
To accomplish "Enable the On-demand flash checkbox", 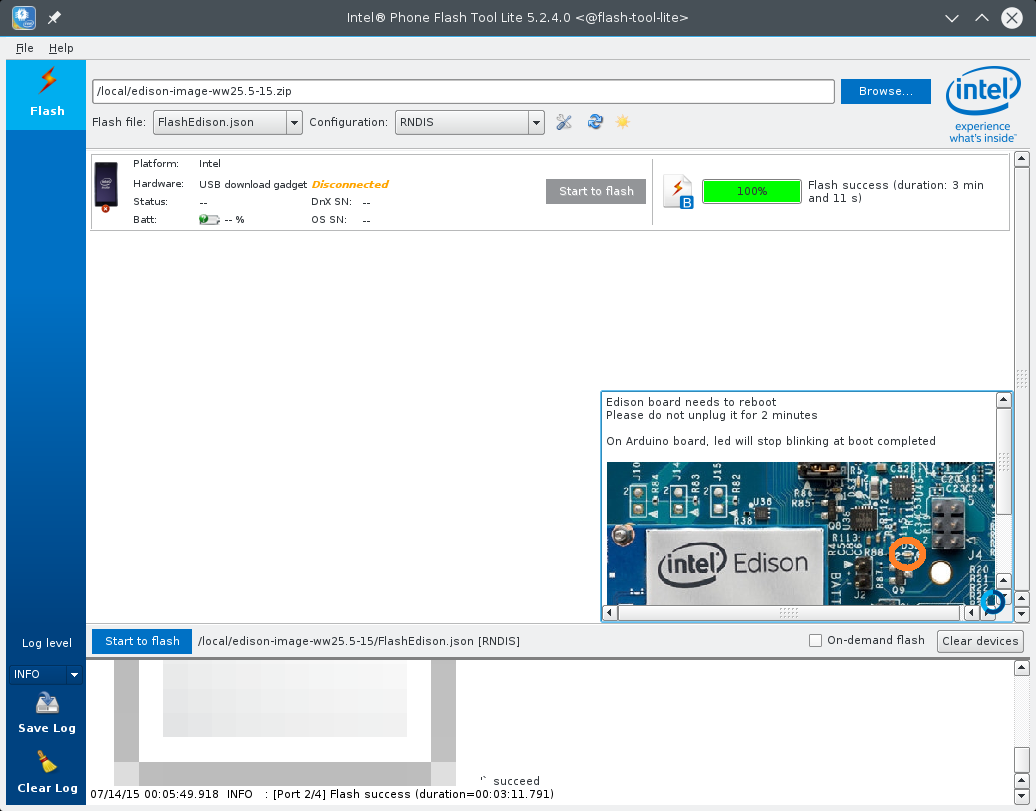I will [816, 640].
